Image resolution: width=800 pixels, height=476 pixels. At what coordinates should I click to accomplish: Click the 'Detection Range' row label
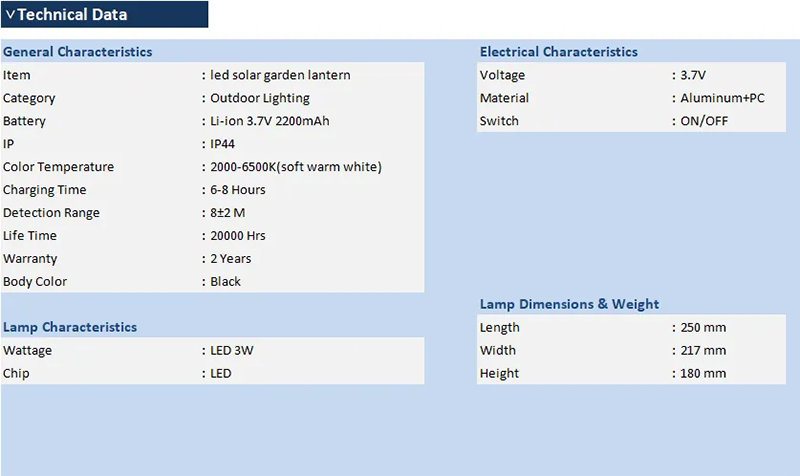coord(51,213)
